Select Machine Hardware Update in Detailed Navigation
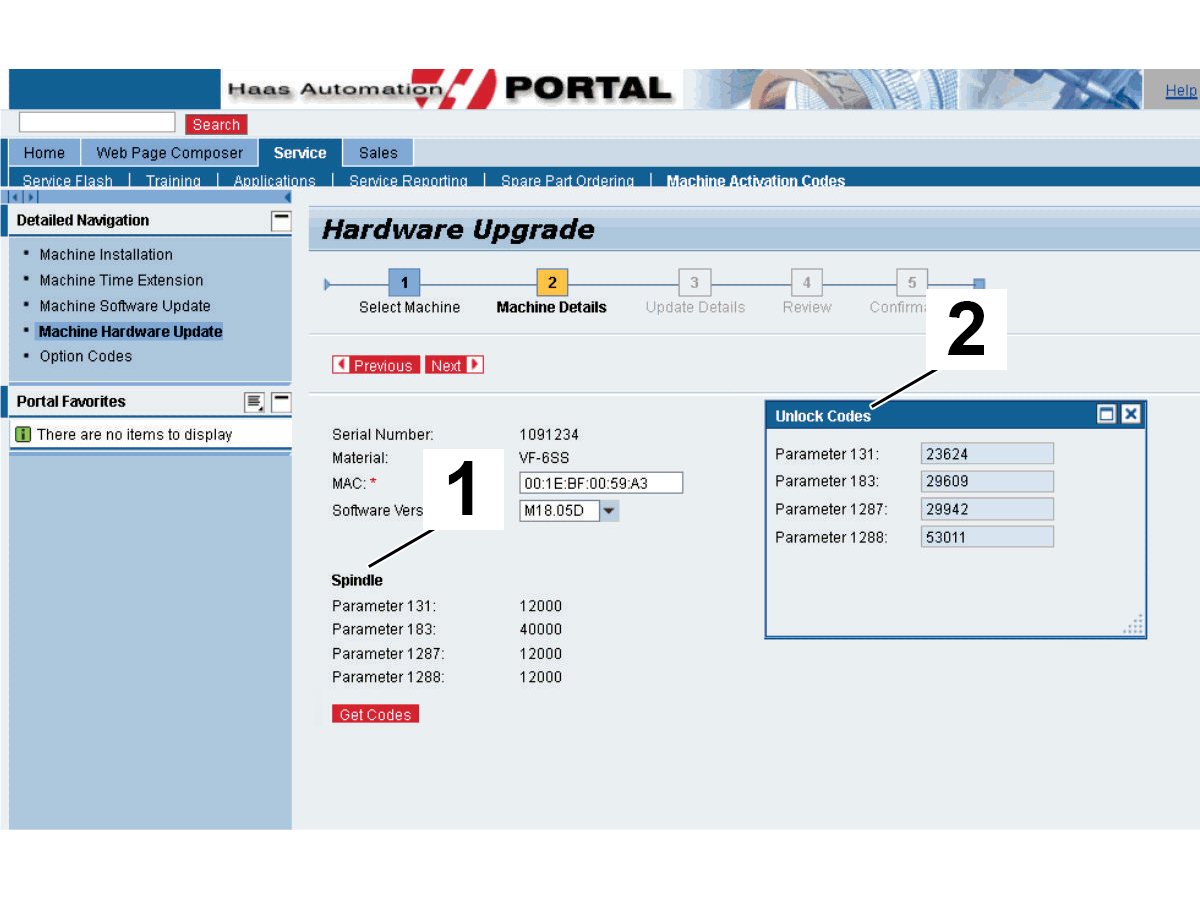This screenshot has width=1200, height=900. point(130,332)
